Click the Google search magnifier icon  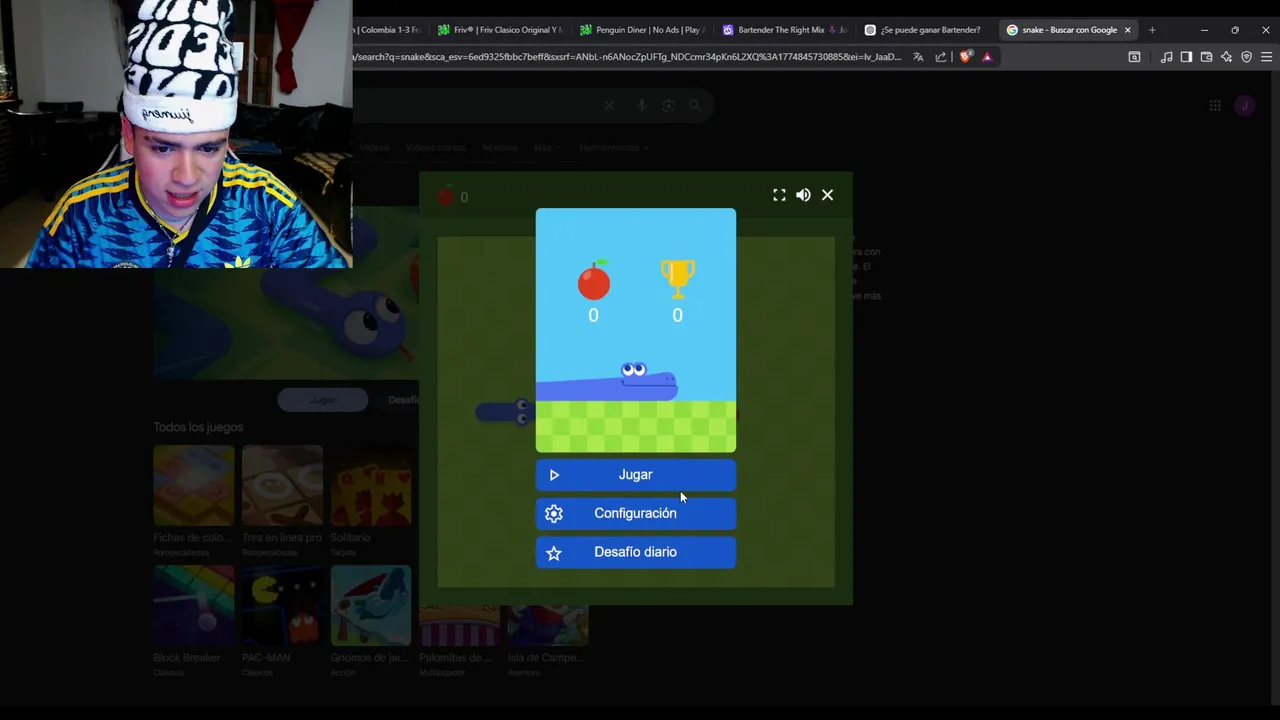pyautogui.click(x=695, y=105)
